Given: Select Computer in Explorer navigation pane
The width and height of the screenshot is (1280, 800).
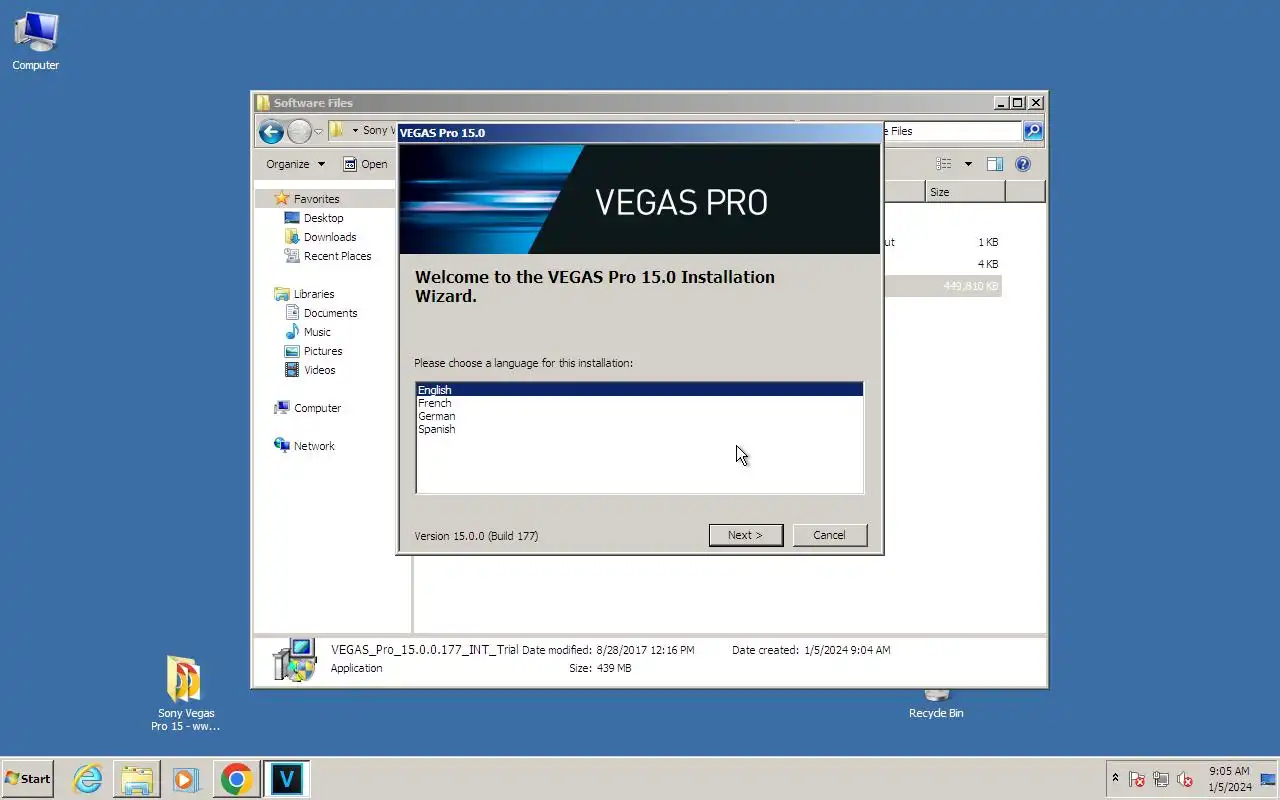Looking at the screenshot, I should coord(317,408).
